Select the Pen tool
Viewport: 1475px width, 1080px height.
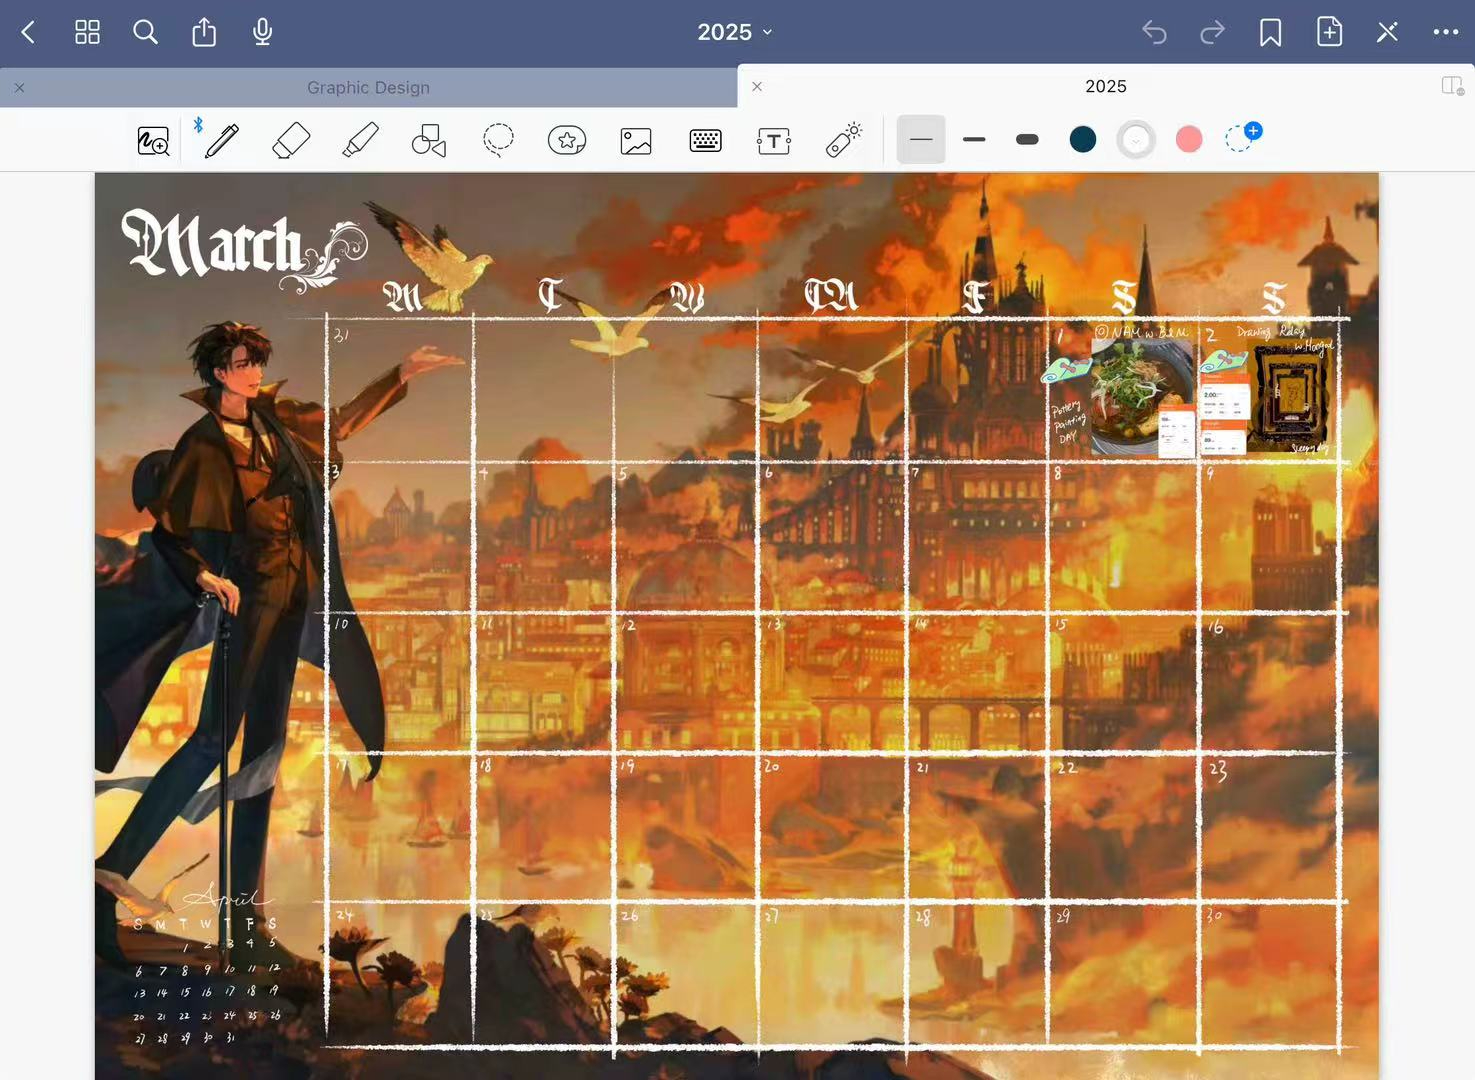point(221,140)
